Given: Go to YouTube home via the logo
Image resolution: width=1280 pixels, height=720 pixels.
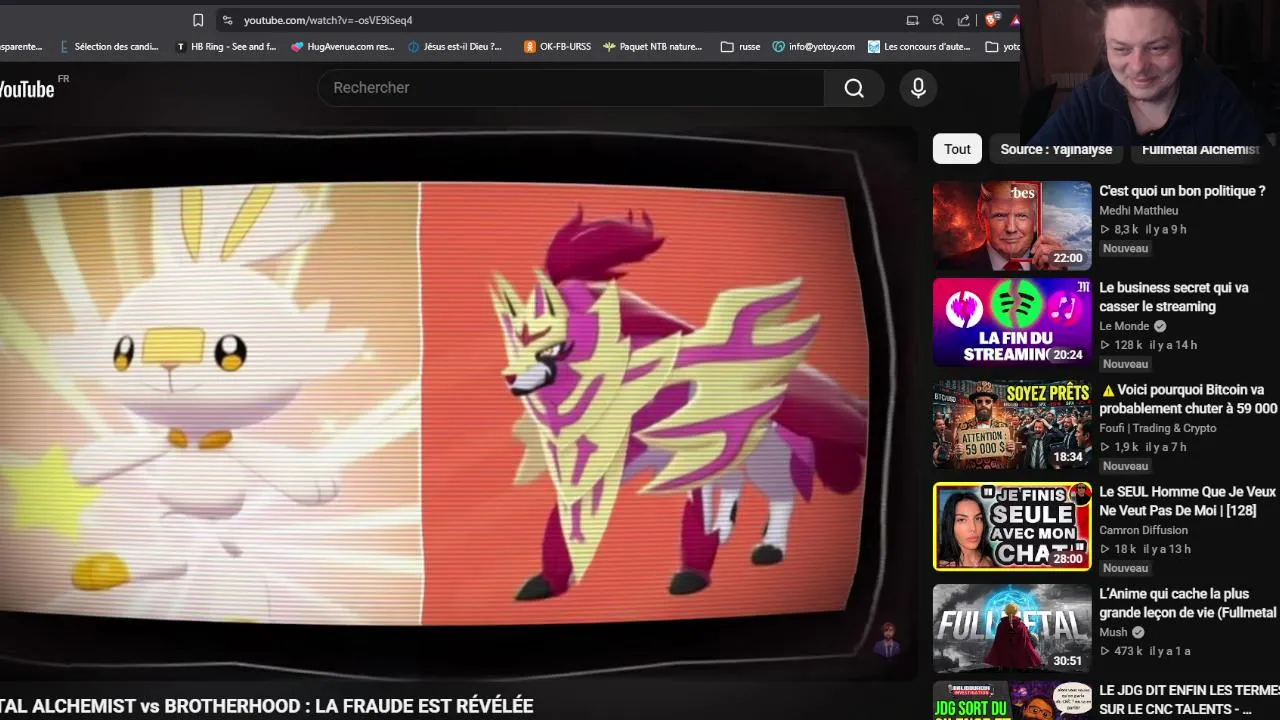Looking at the screenshot, I should pos(28,89).
